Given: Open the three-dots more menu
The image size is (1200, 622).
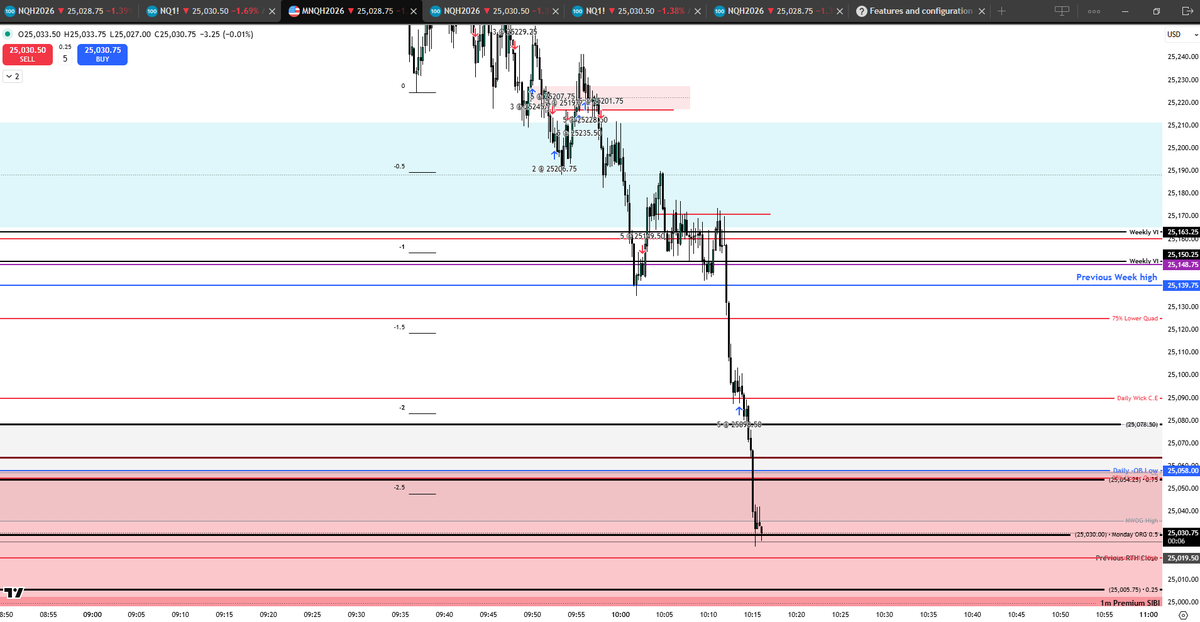Looking at the screenshot, I should coord(1094,11).
